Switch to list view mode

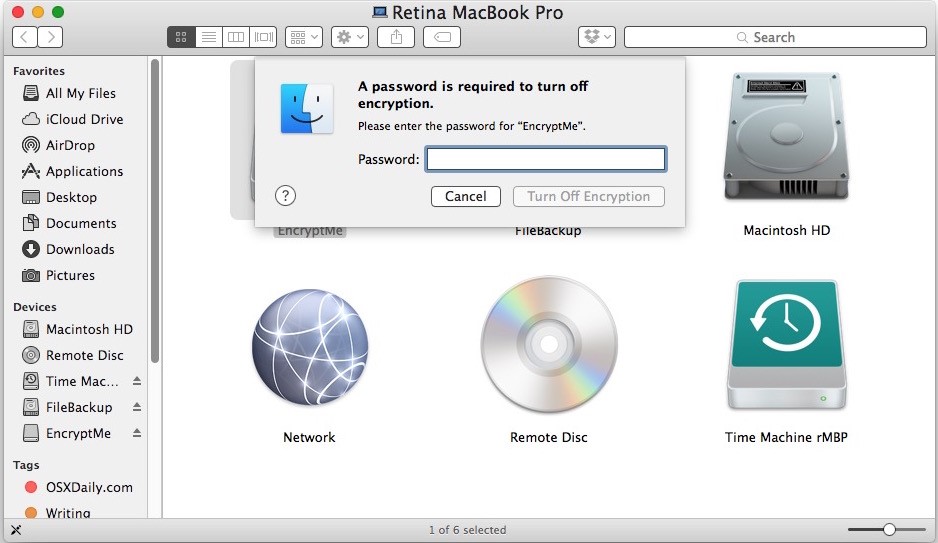click(209, 37)
